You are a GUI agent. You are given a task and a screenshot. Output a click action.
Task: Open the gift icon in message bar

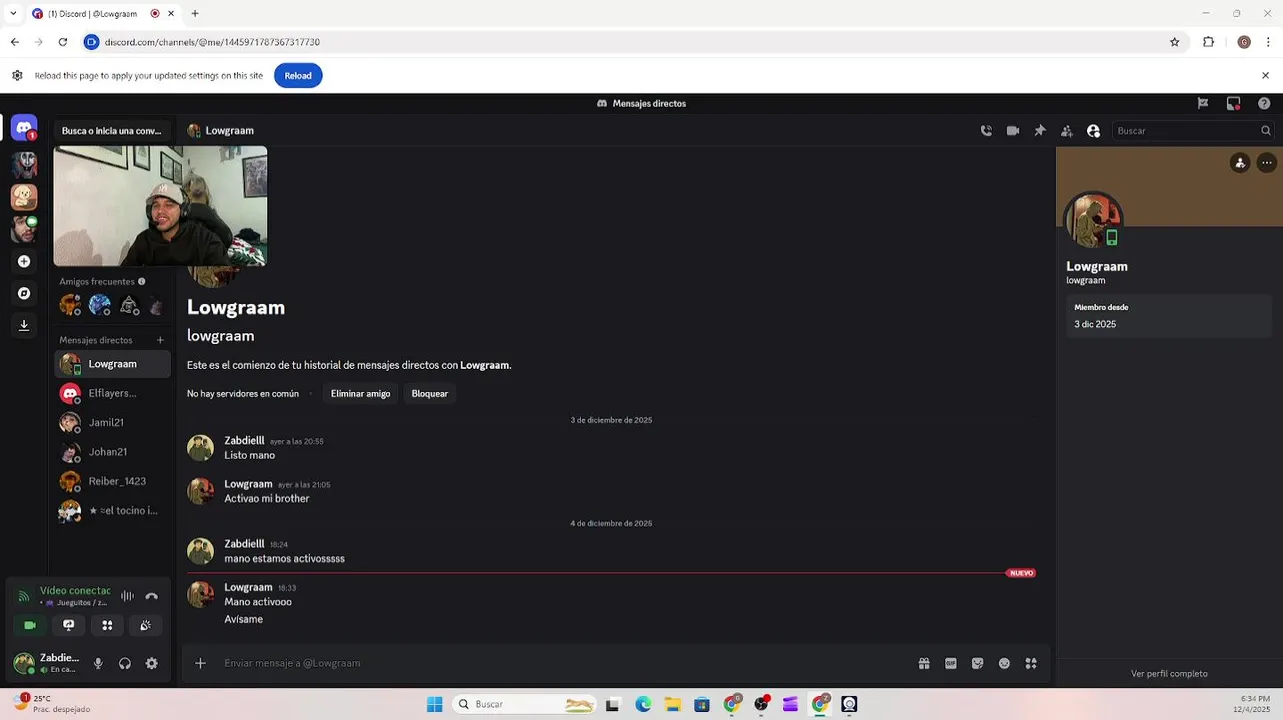coord(924,663)
